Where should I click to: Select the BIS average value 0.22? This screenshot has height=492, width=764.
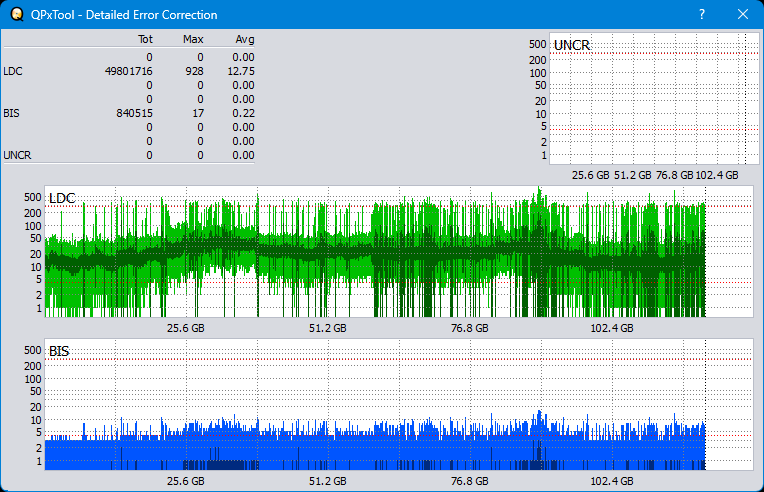(x=243, y=113)
